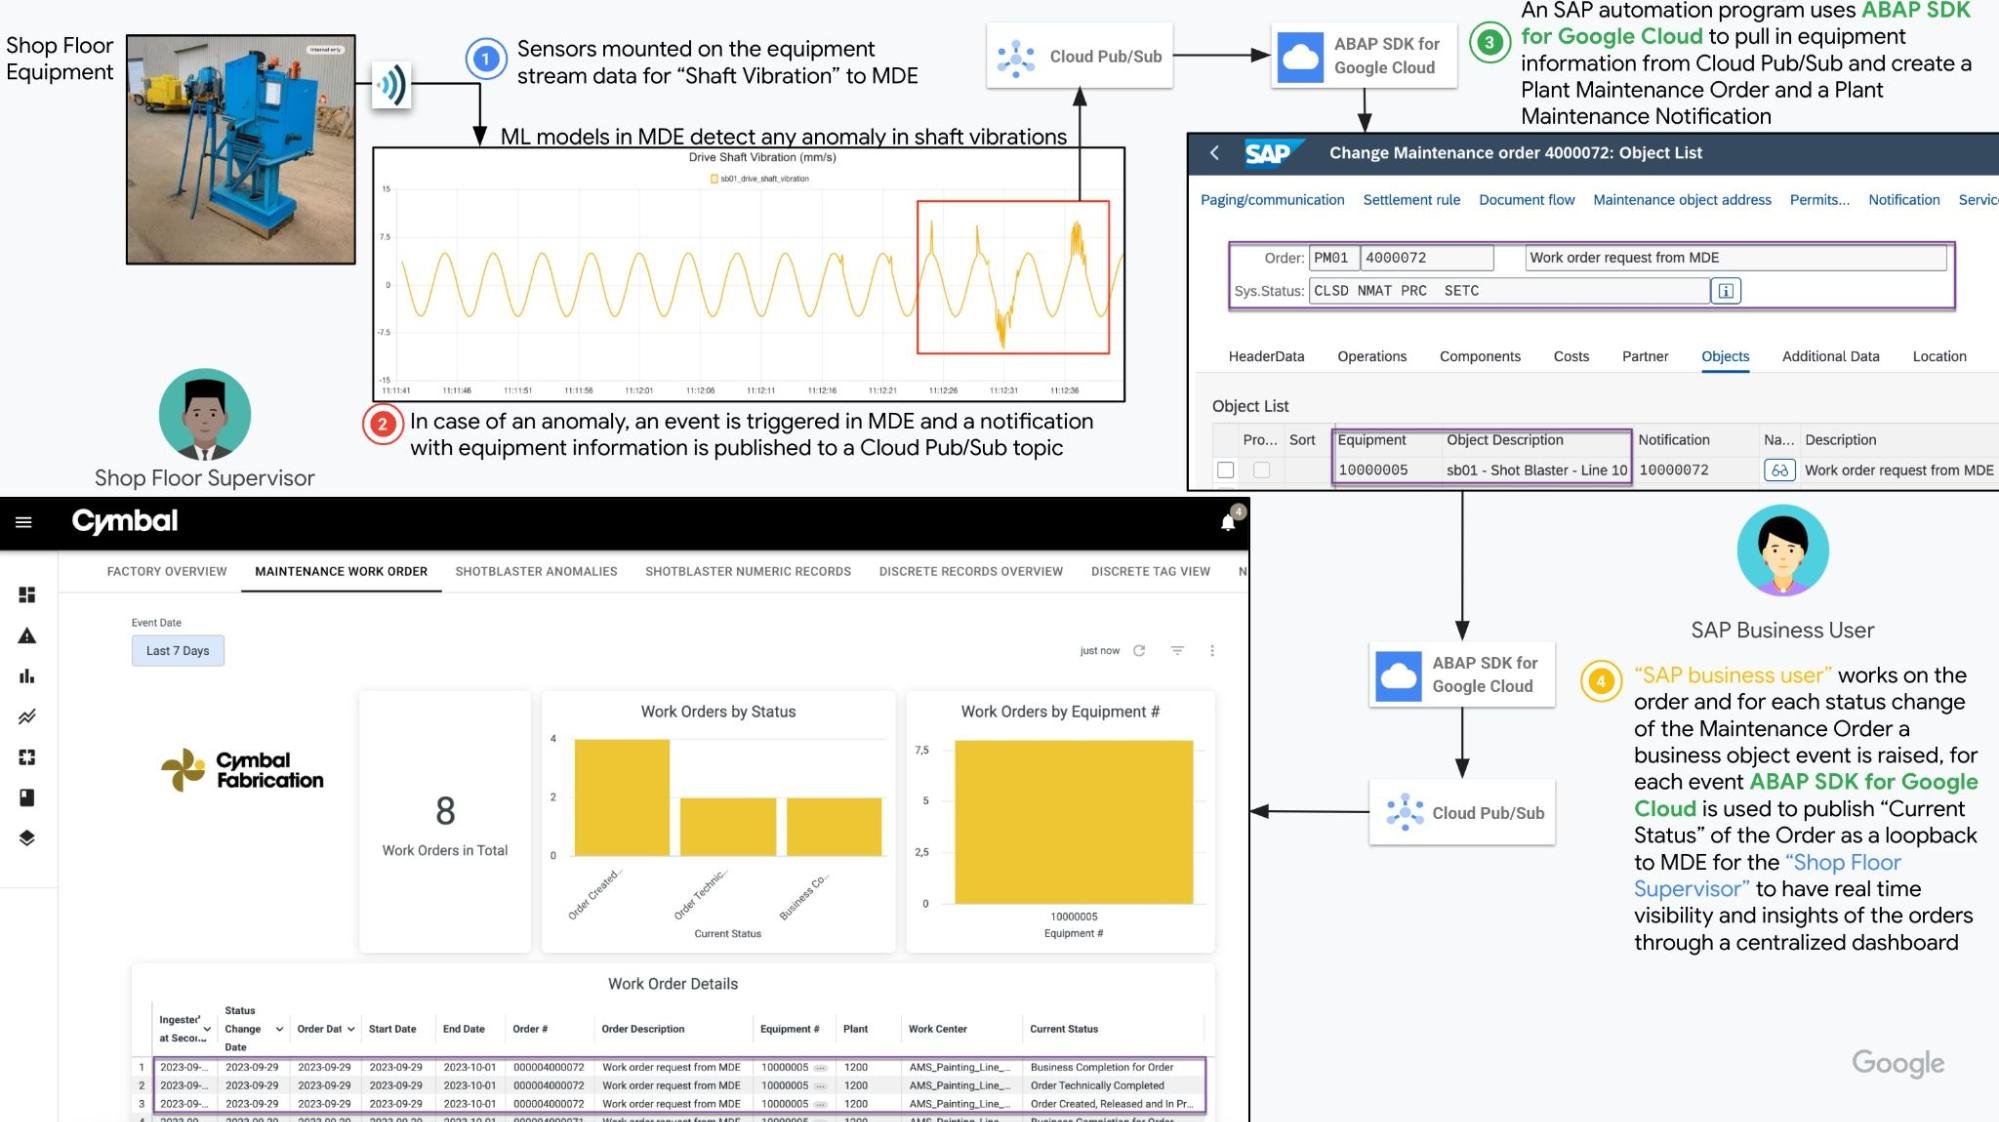Open the Discrete Records Overview tab

click(x=971, y=572)
